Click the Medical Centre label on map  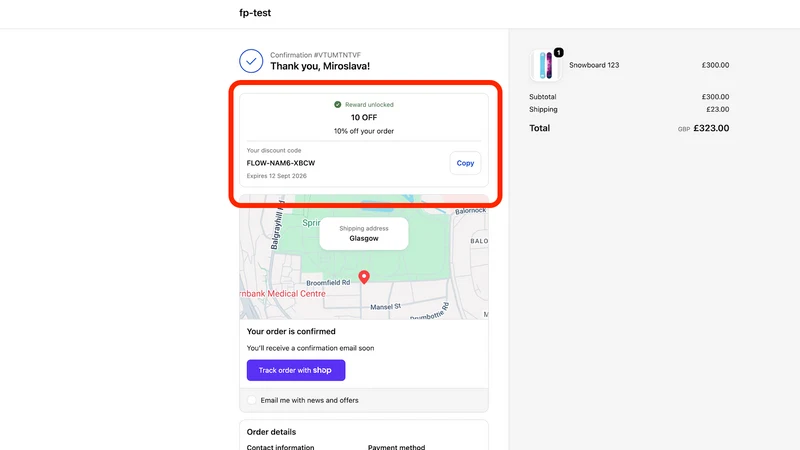coord(283,294)
